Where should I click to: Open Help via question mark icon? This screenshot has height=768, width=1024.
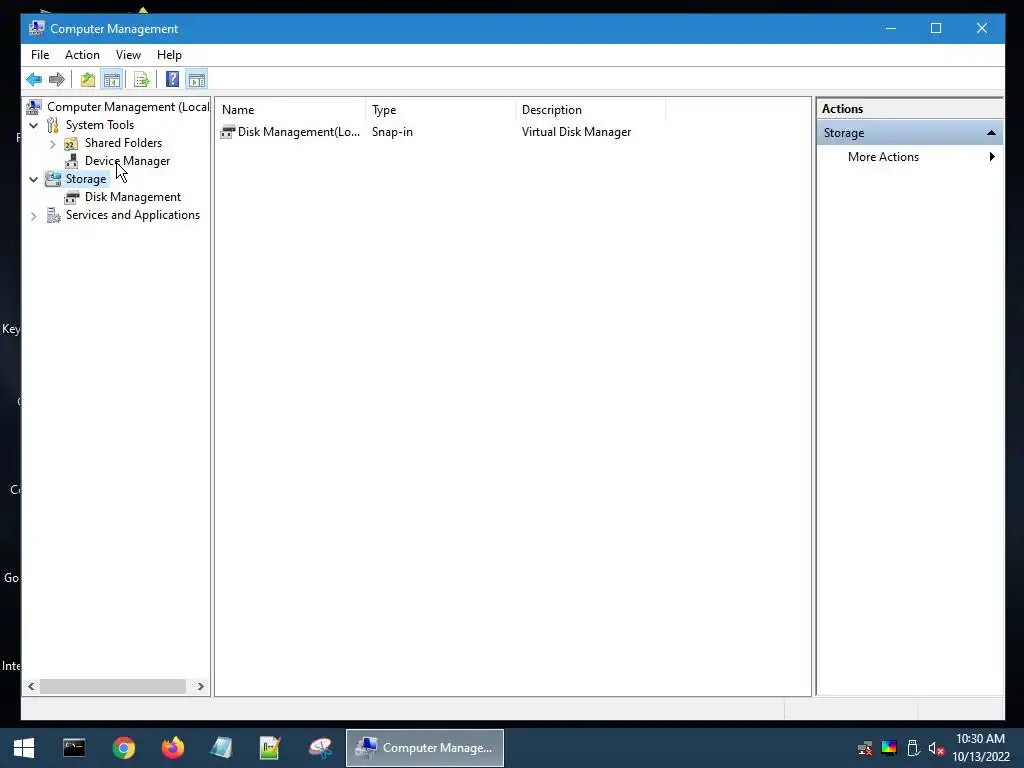tap(172, 80)
